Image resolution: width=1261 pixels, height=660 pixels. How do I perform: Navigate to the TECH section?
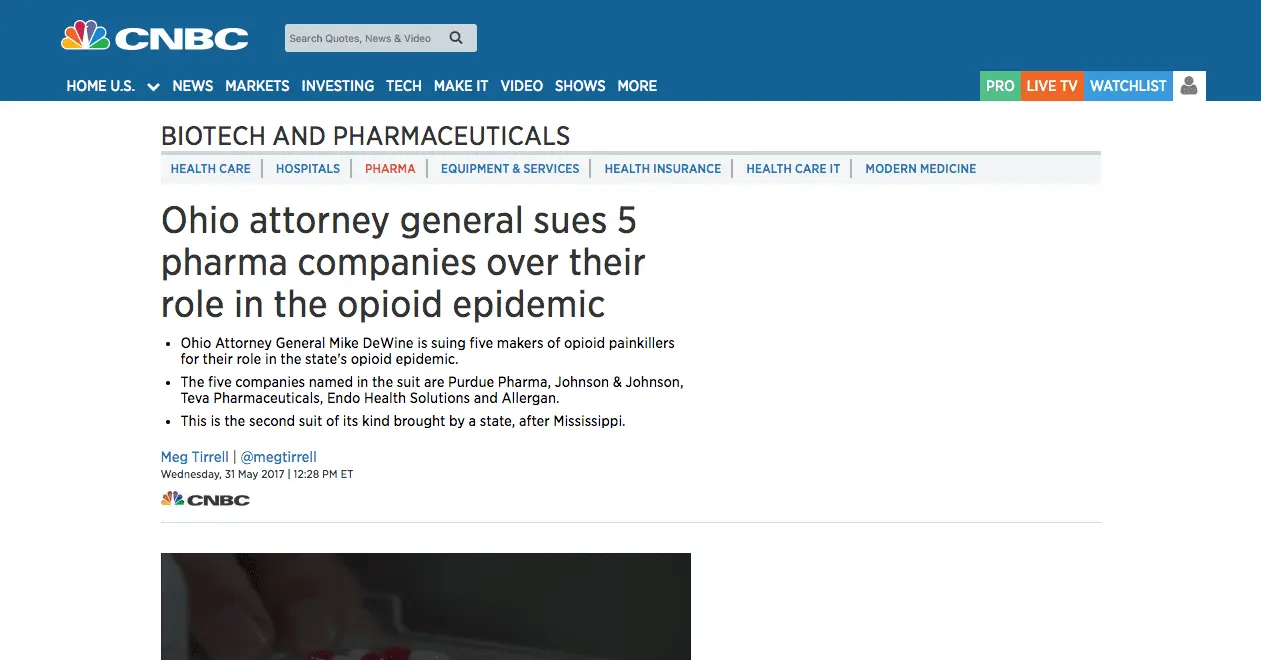pos(404,86)
